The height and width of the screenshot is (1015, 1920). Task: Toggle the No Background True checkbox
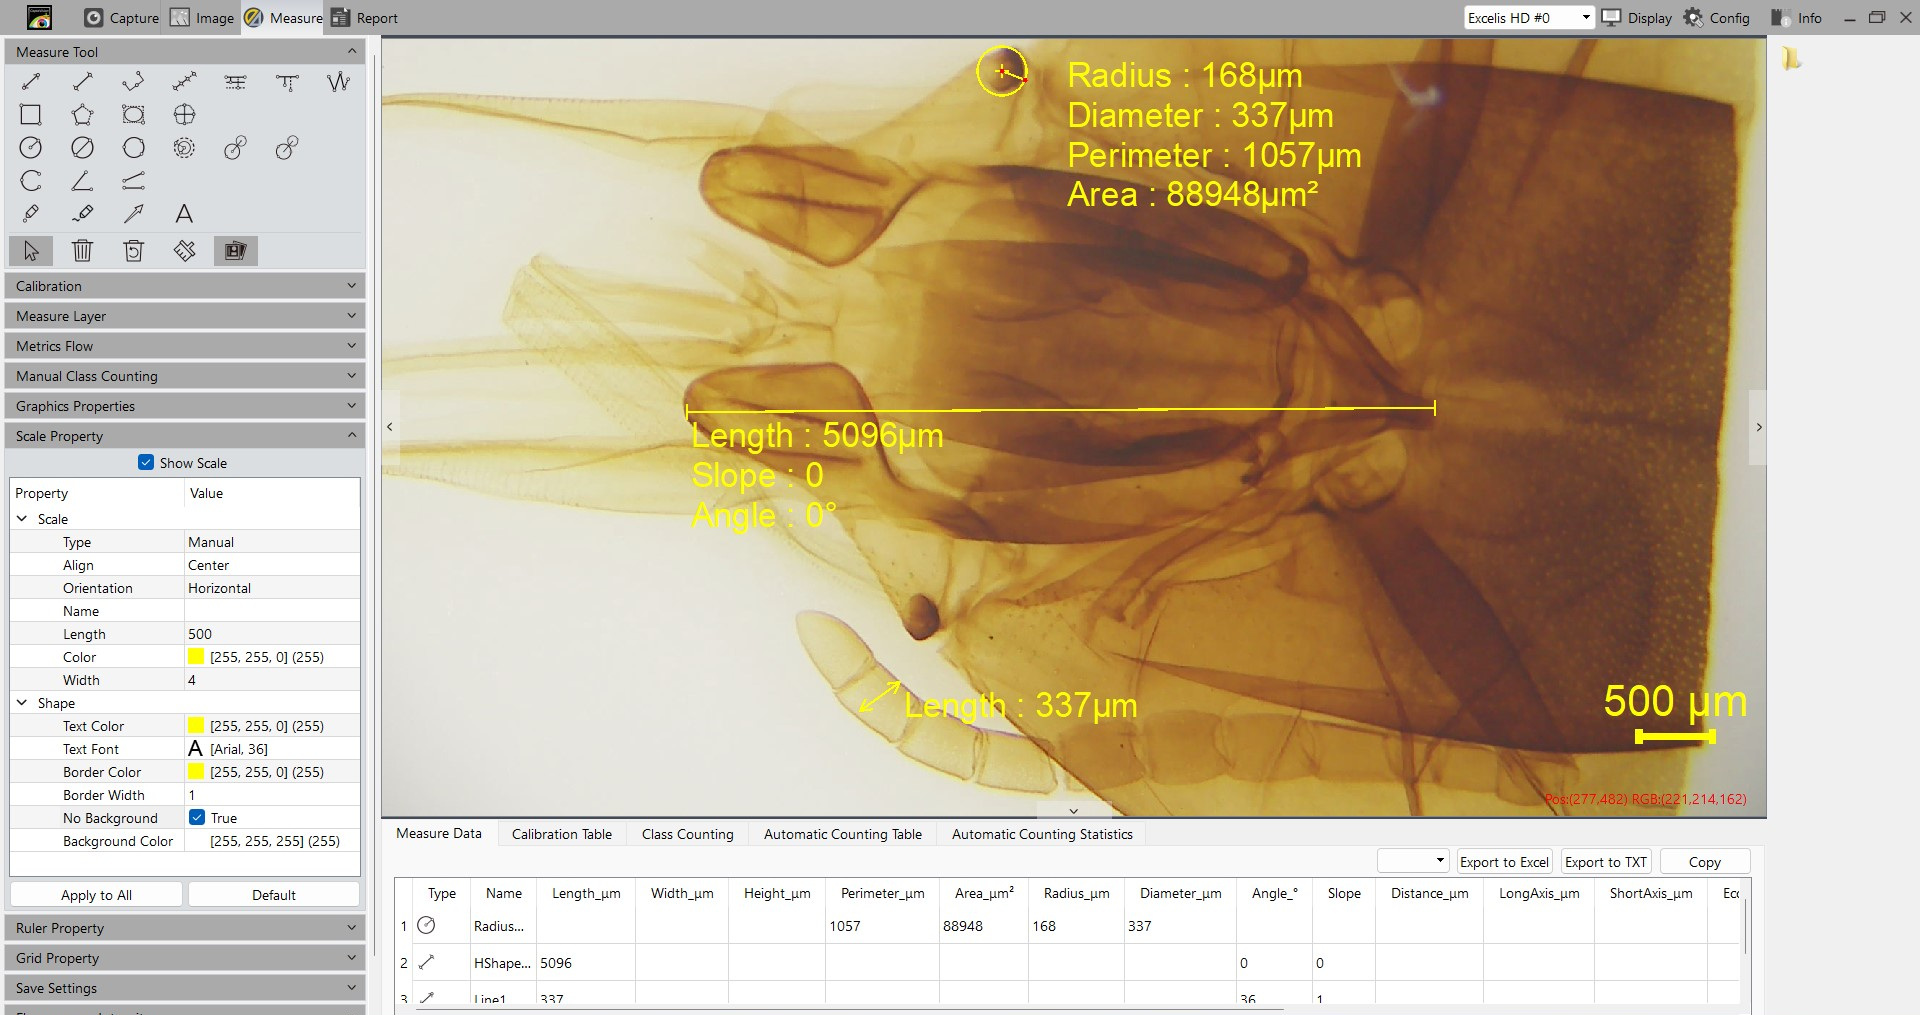[x=197, y=818]
